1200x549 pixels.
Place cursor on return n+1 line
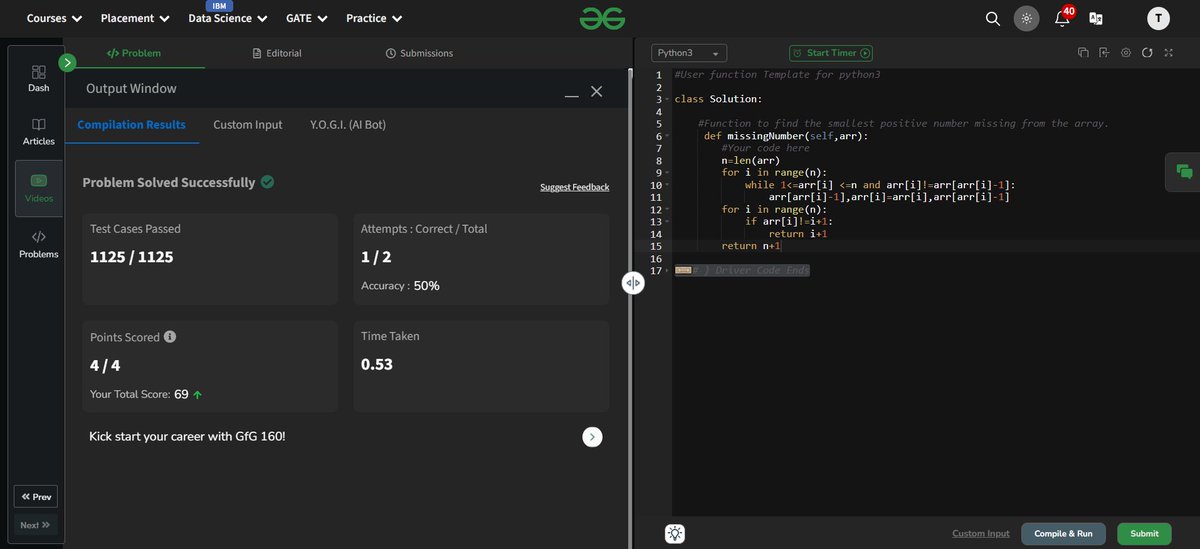click(x=751, y=246)
